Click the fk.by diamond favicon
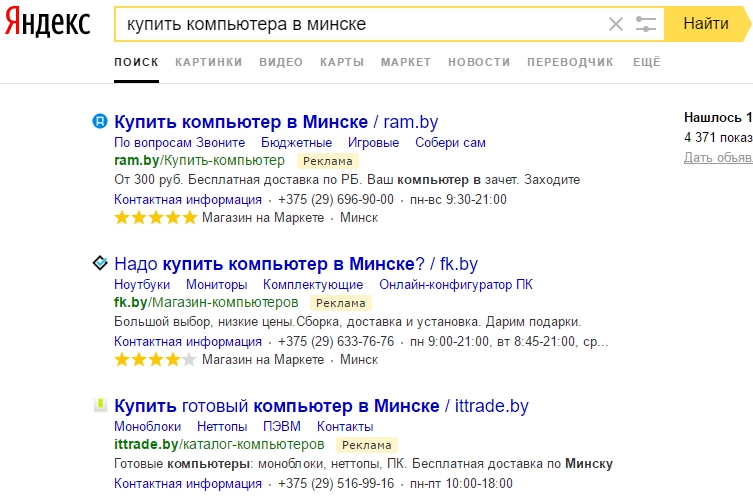The height and width of the screenshot is (502, 753). (100, 263)
